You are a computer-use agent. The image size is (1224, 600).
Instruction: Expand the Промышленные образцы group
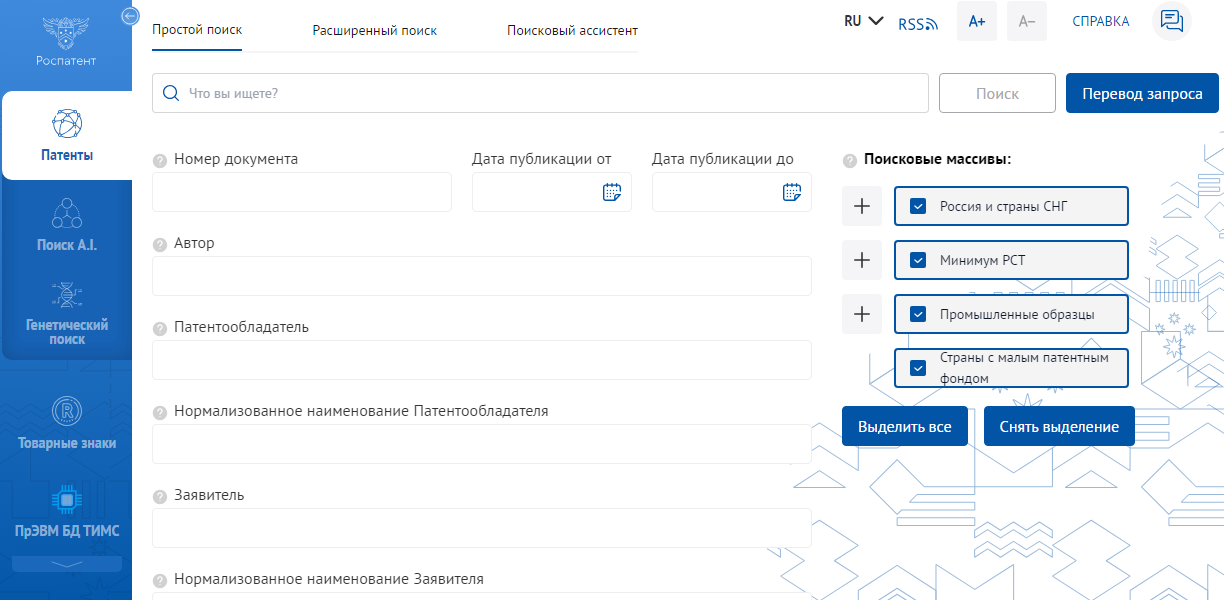point(862,314)
